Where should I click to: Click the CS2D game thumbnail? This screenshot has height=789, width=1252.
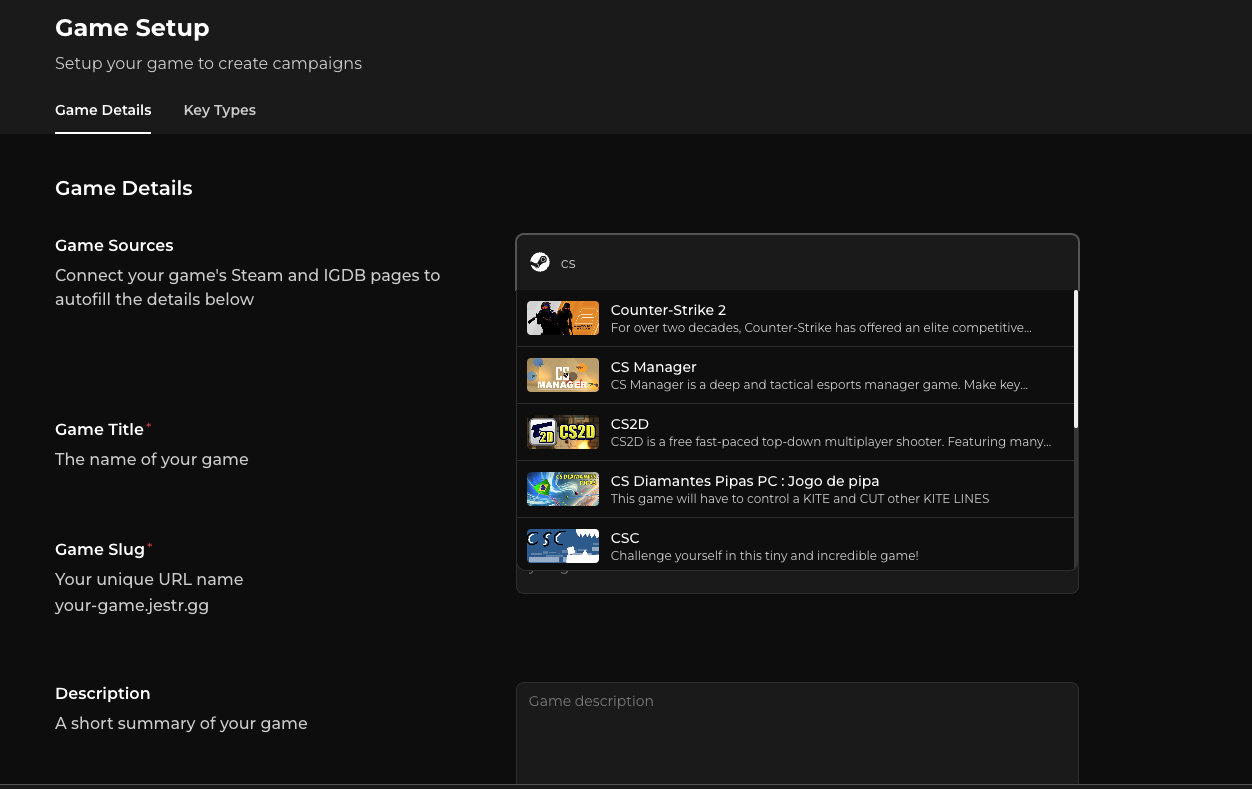click(x=563, y=432)
